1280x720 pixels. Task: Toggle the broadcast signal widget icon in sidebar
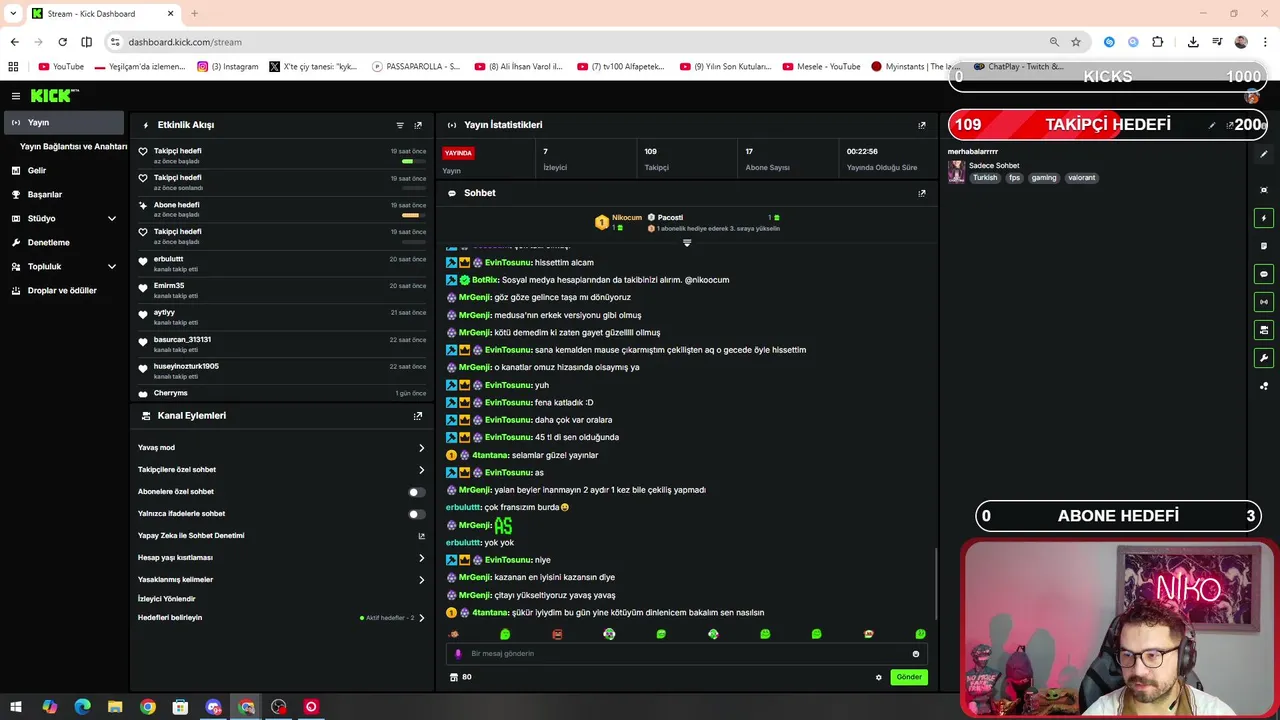[x=1264, y=302]
